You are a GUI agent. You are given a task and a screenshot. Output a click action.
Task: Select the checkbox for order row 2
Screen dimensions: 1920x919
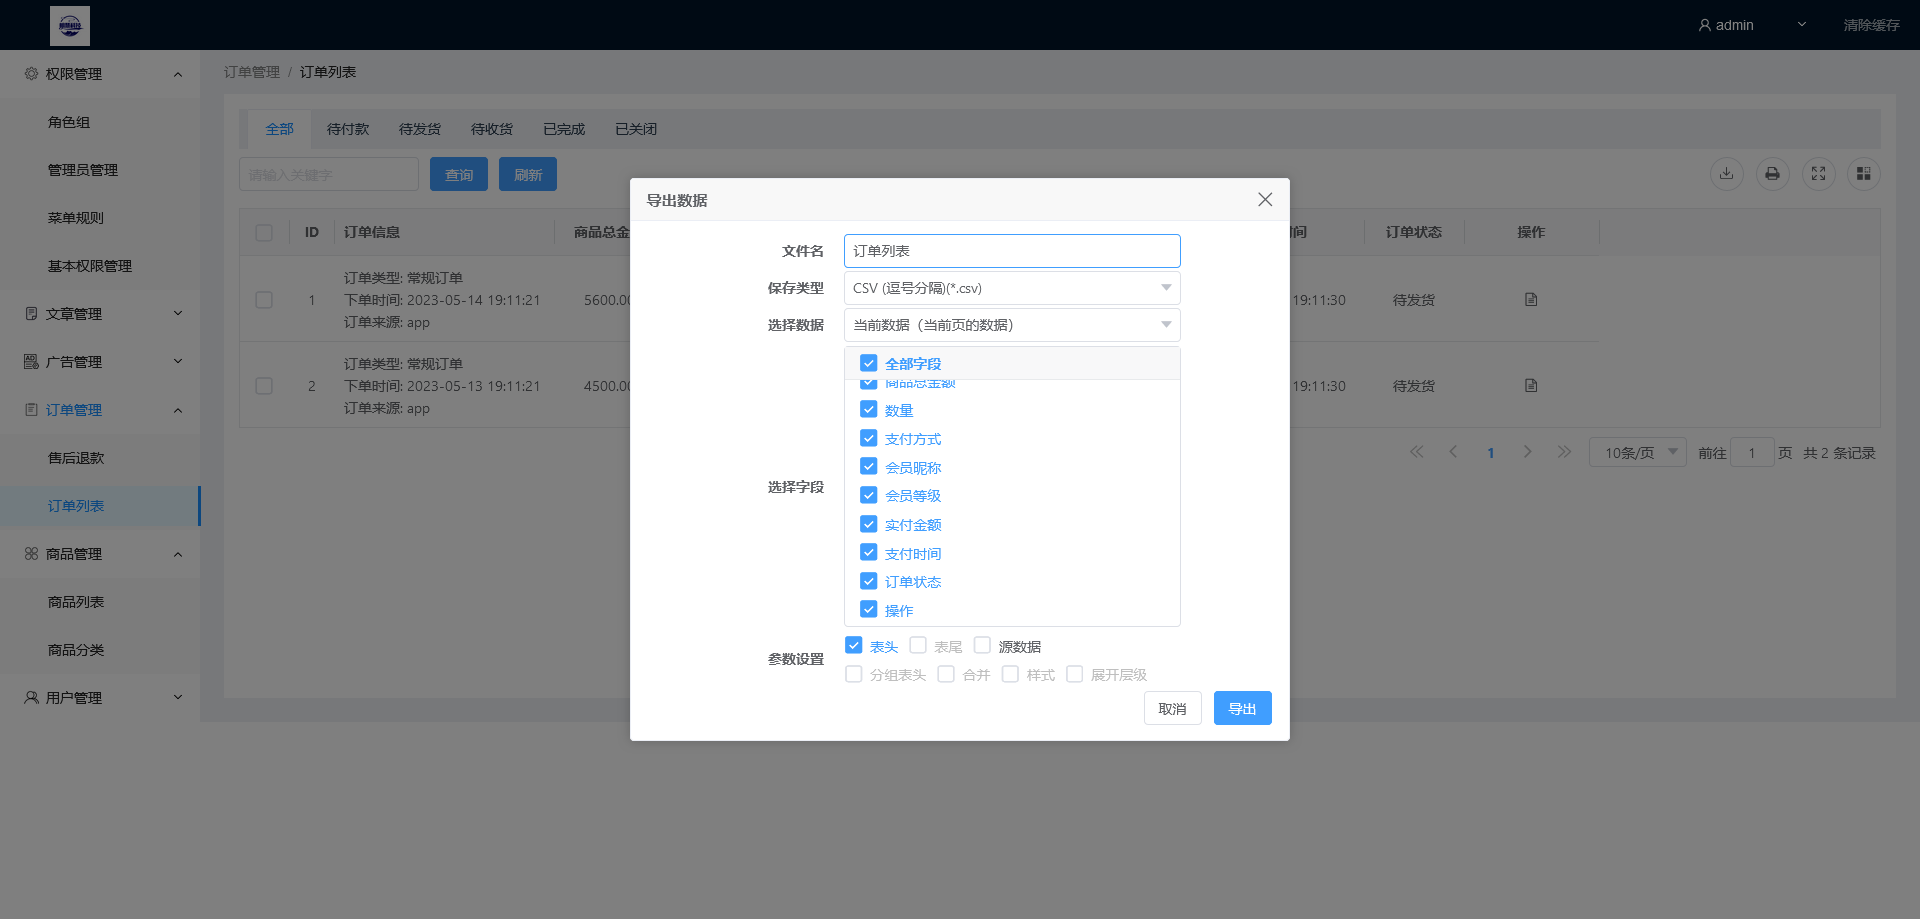pyautogui.click(x=264, y=386)
